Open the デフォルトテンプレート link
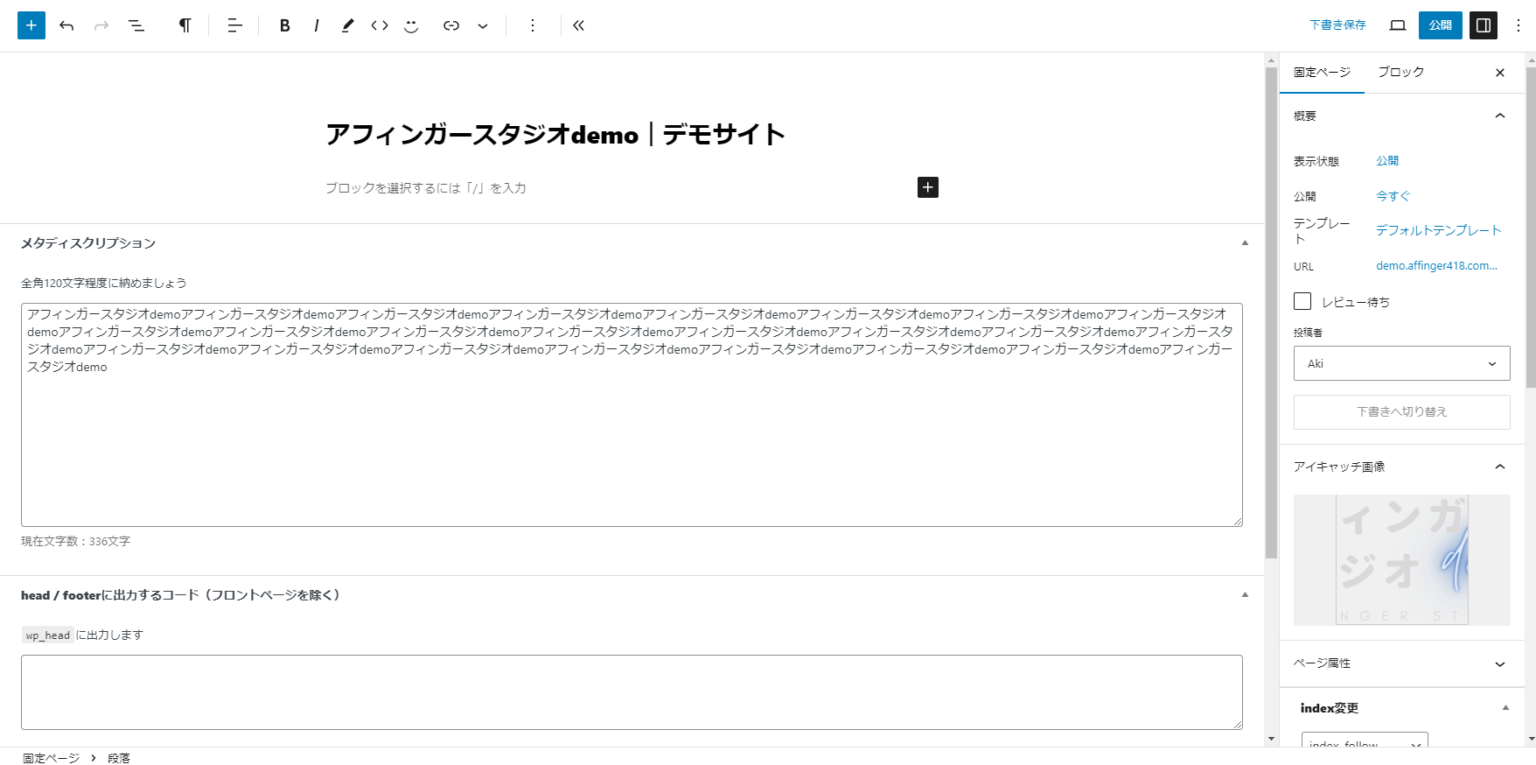Viewport: 1536px width, 765px height. [1438, 230]
